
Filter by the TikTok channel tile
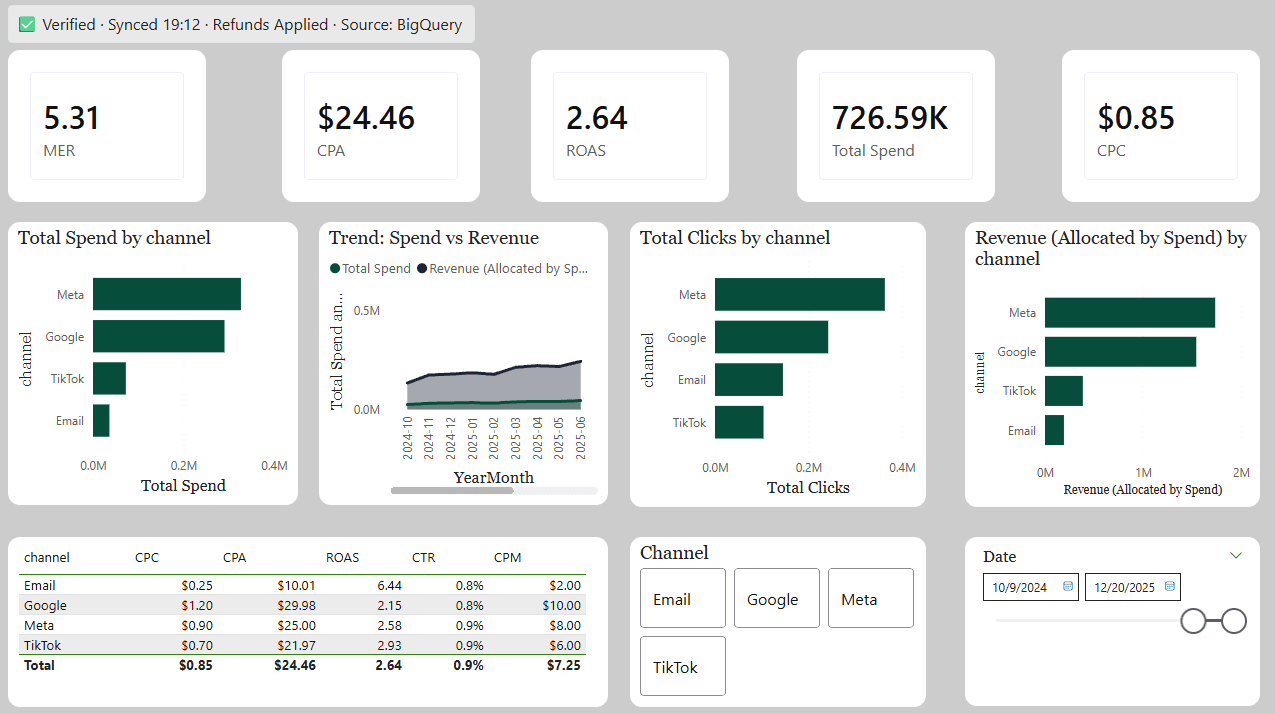682,666
